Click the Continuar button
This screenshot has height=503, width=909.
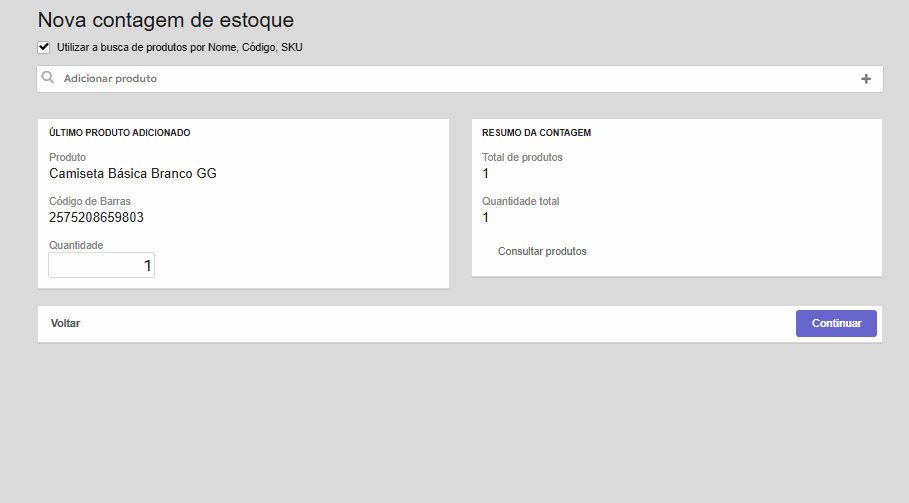pyautogui.click(x=836, y=323)
